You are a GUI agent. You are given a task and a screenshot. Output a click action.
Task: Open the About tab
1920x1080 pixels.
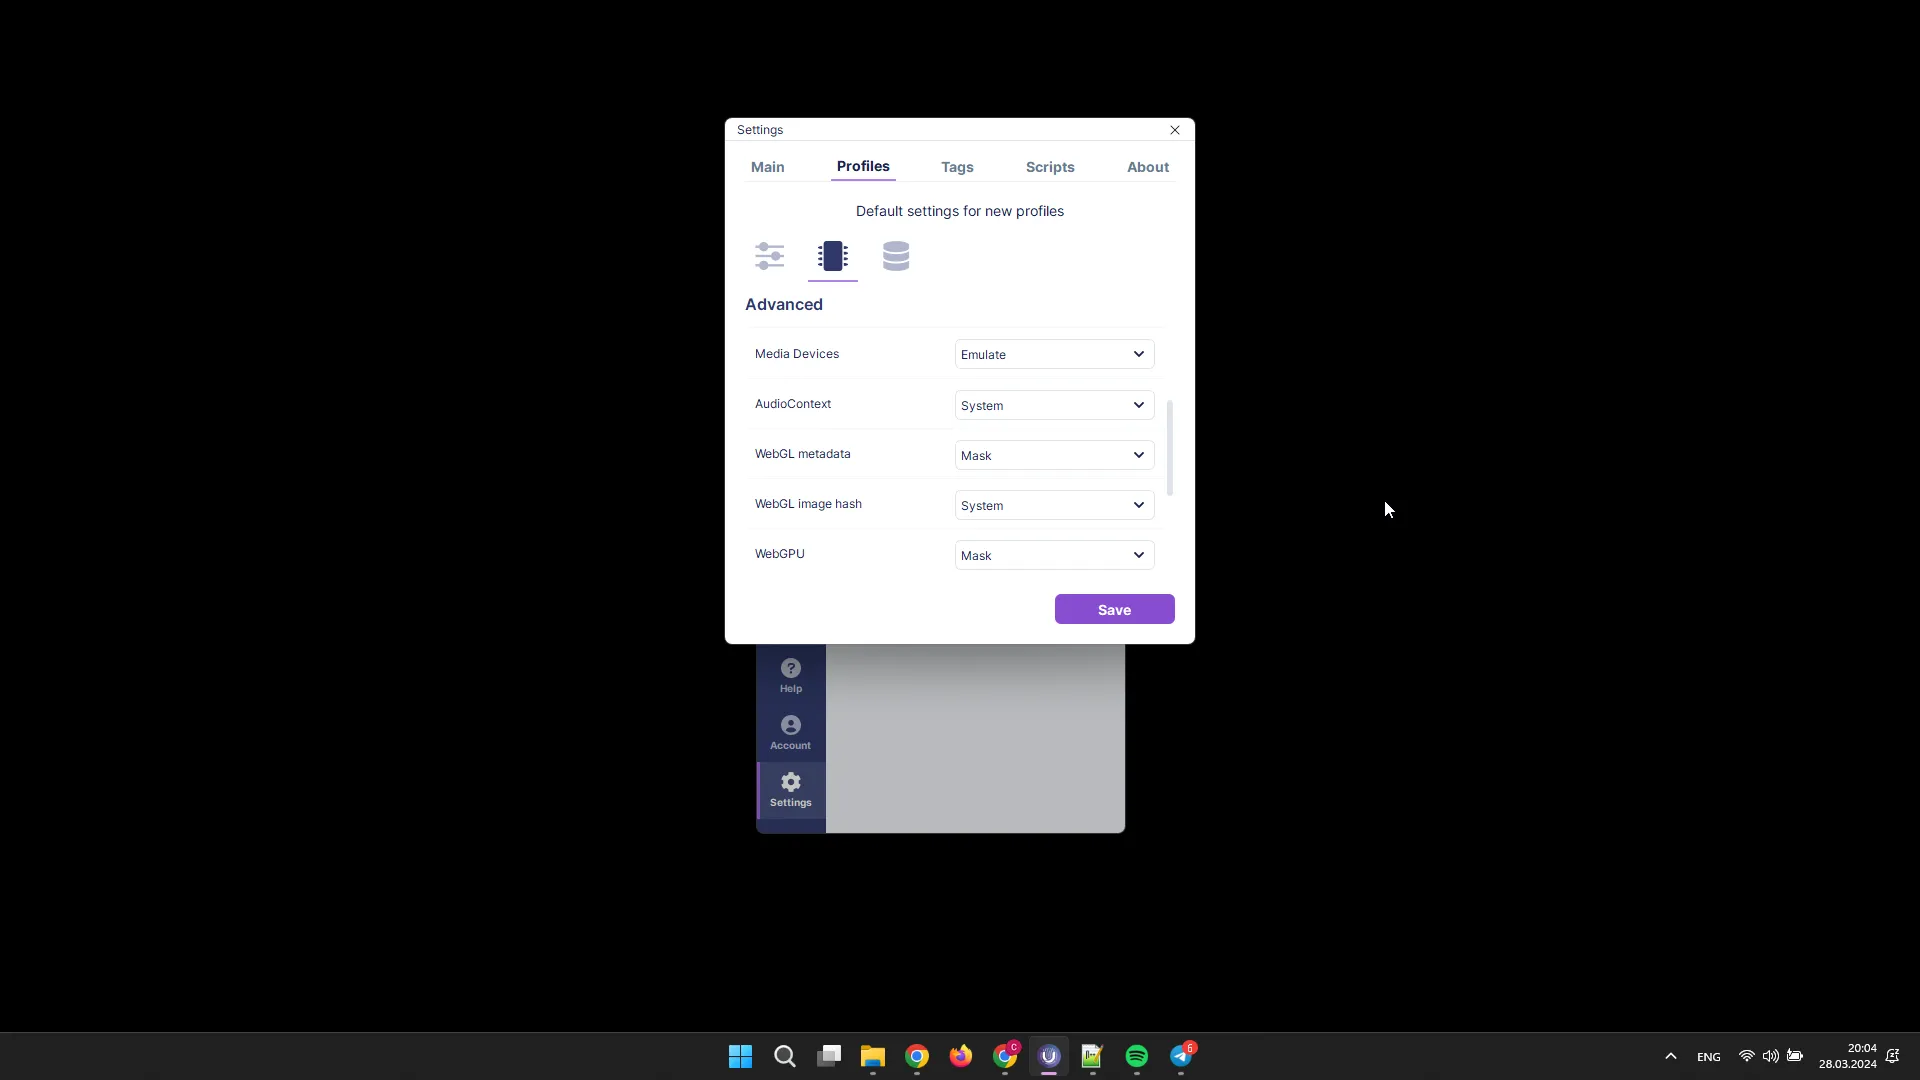point(1147,166)
